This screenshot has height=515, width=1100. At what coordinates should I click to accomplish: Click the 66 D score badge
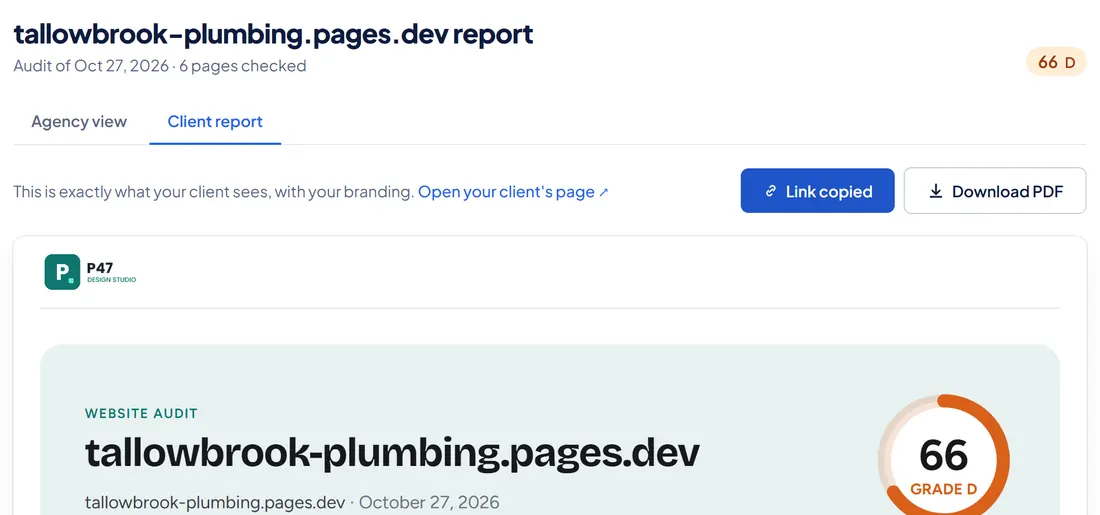coord(1056,62)
